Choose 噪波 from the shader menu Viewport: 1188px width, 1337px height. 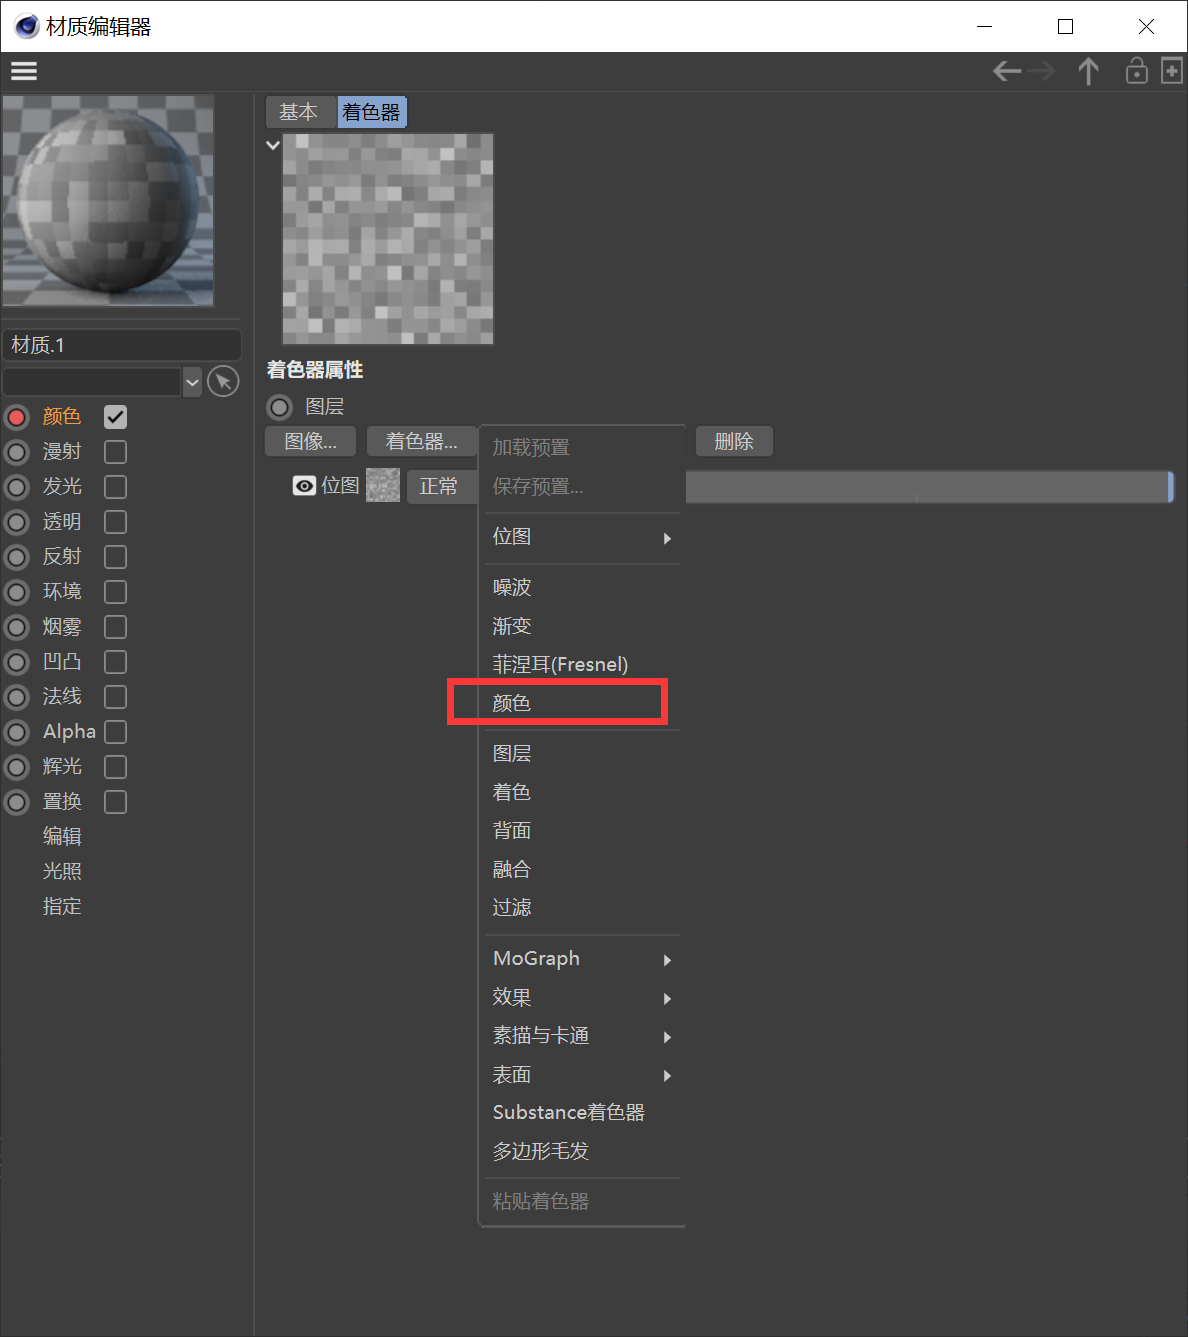pyautogui.click(x=581, y=588)
